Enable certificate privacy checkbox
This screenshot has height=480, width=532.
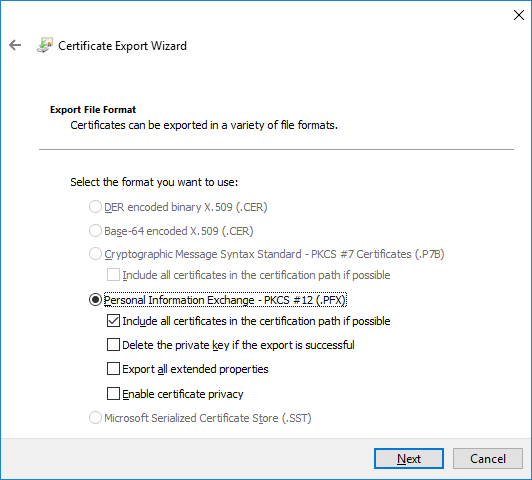pos(113,394)
